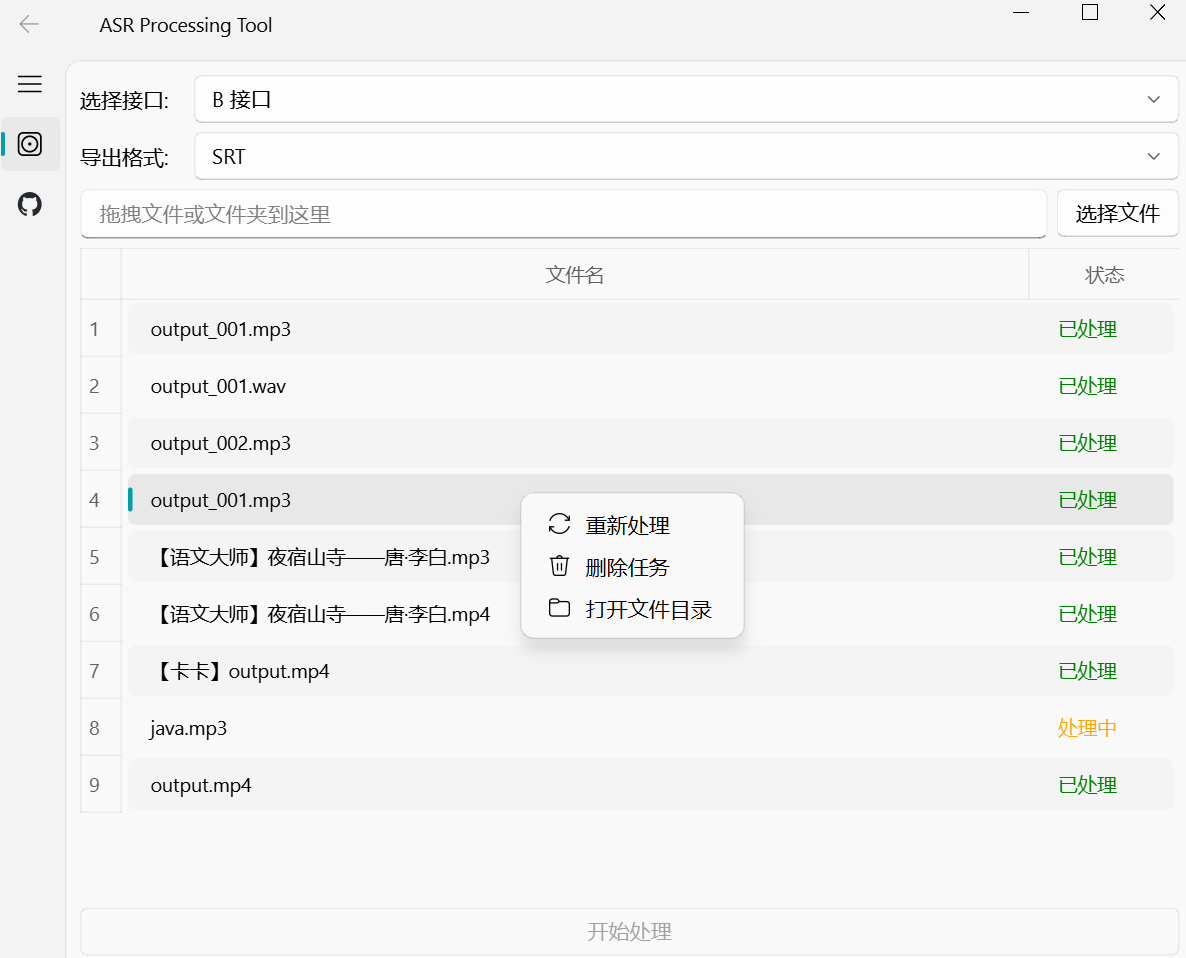1186x958 pixels.
Task: Click the 选择文件 button
Action: (1117, 213)
